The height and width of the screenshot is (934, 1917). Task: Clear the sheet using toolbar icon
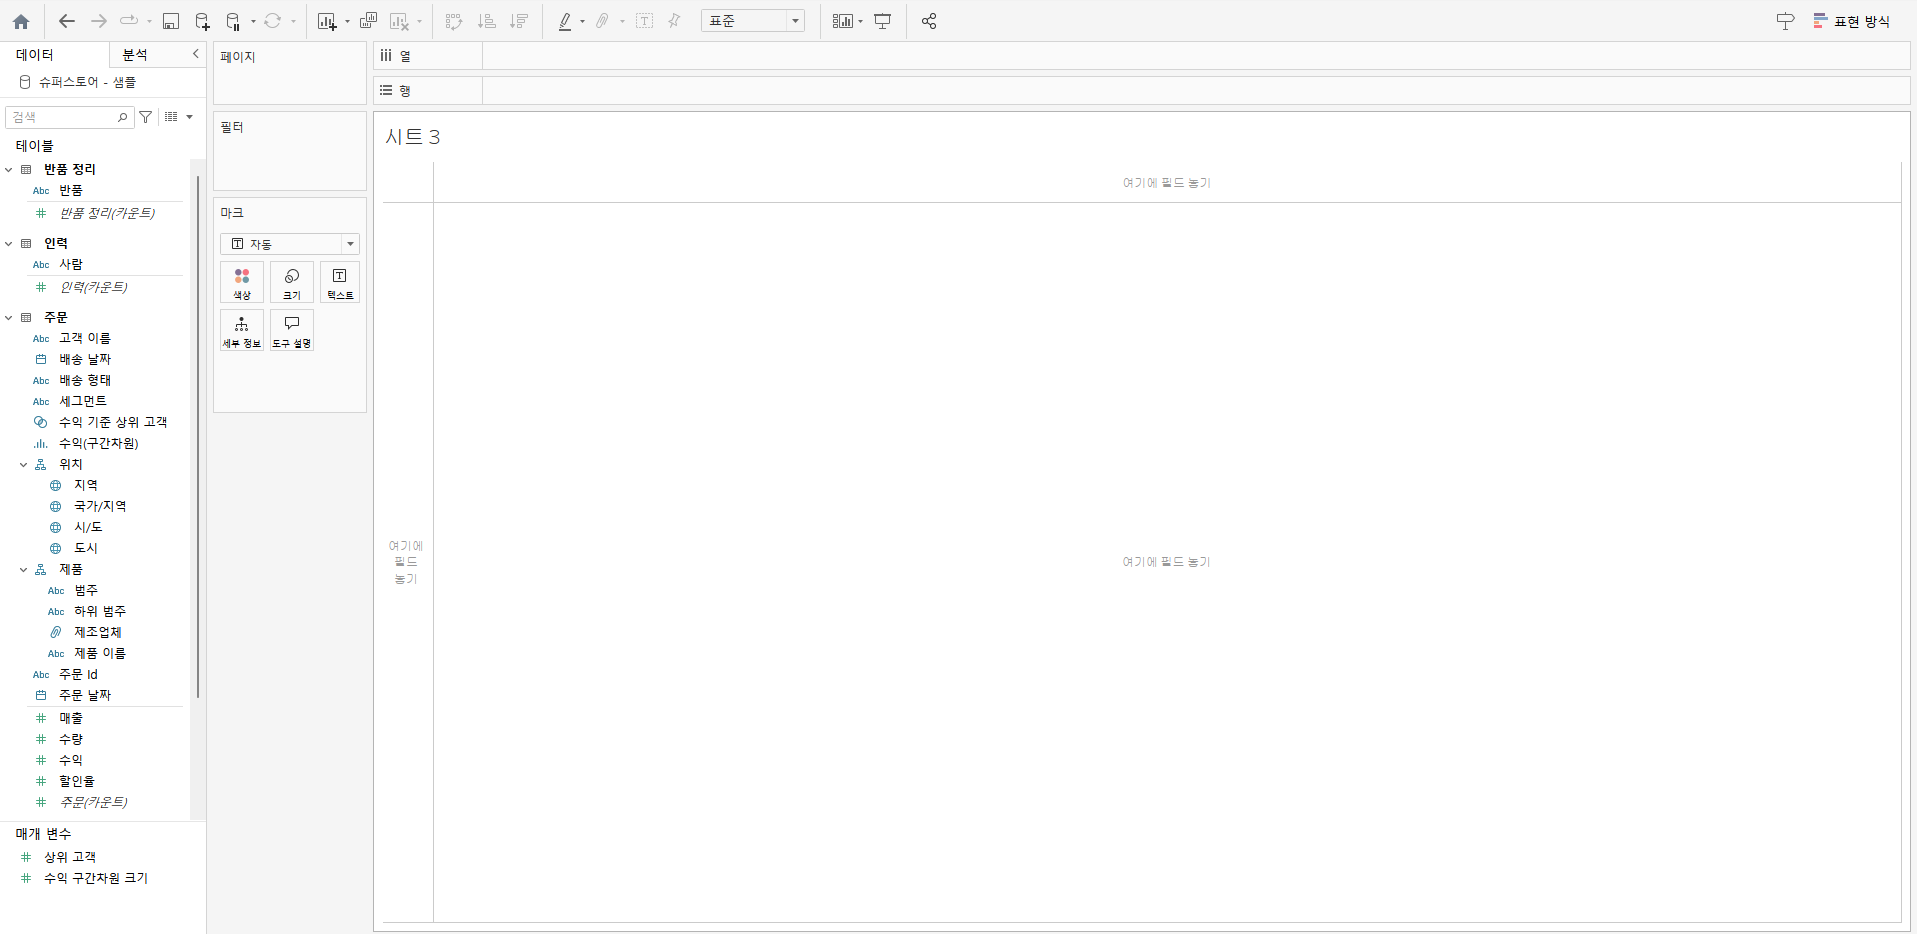point(399,21)
